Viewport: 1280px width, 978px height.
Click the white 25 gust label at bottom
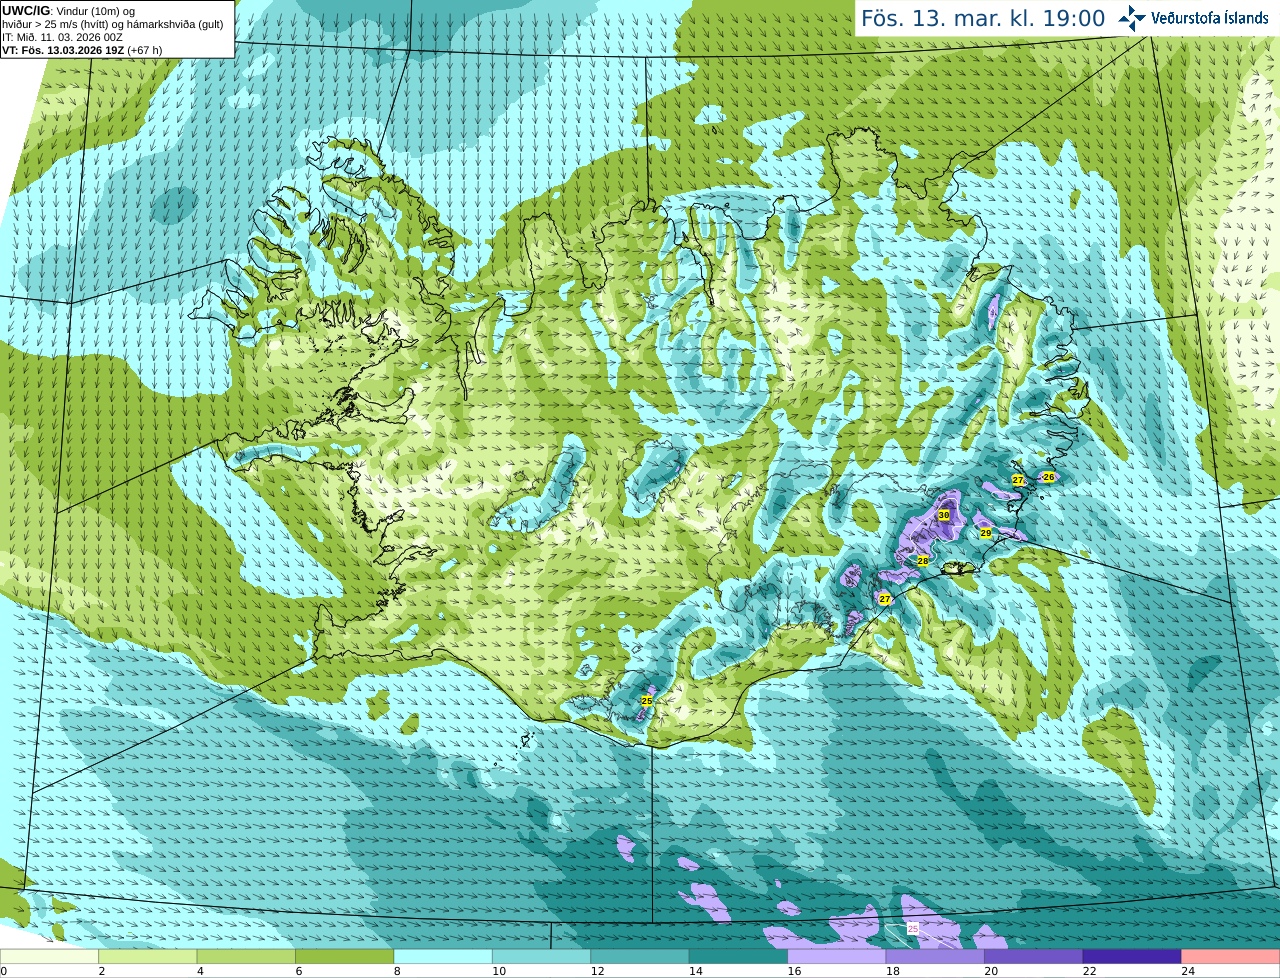(913, 929)
